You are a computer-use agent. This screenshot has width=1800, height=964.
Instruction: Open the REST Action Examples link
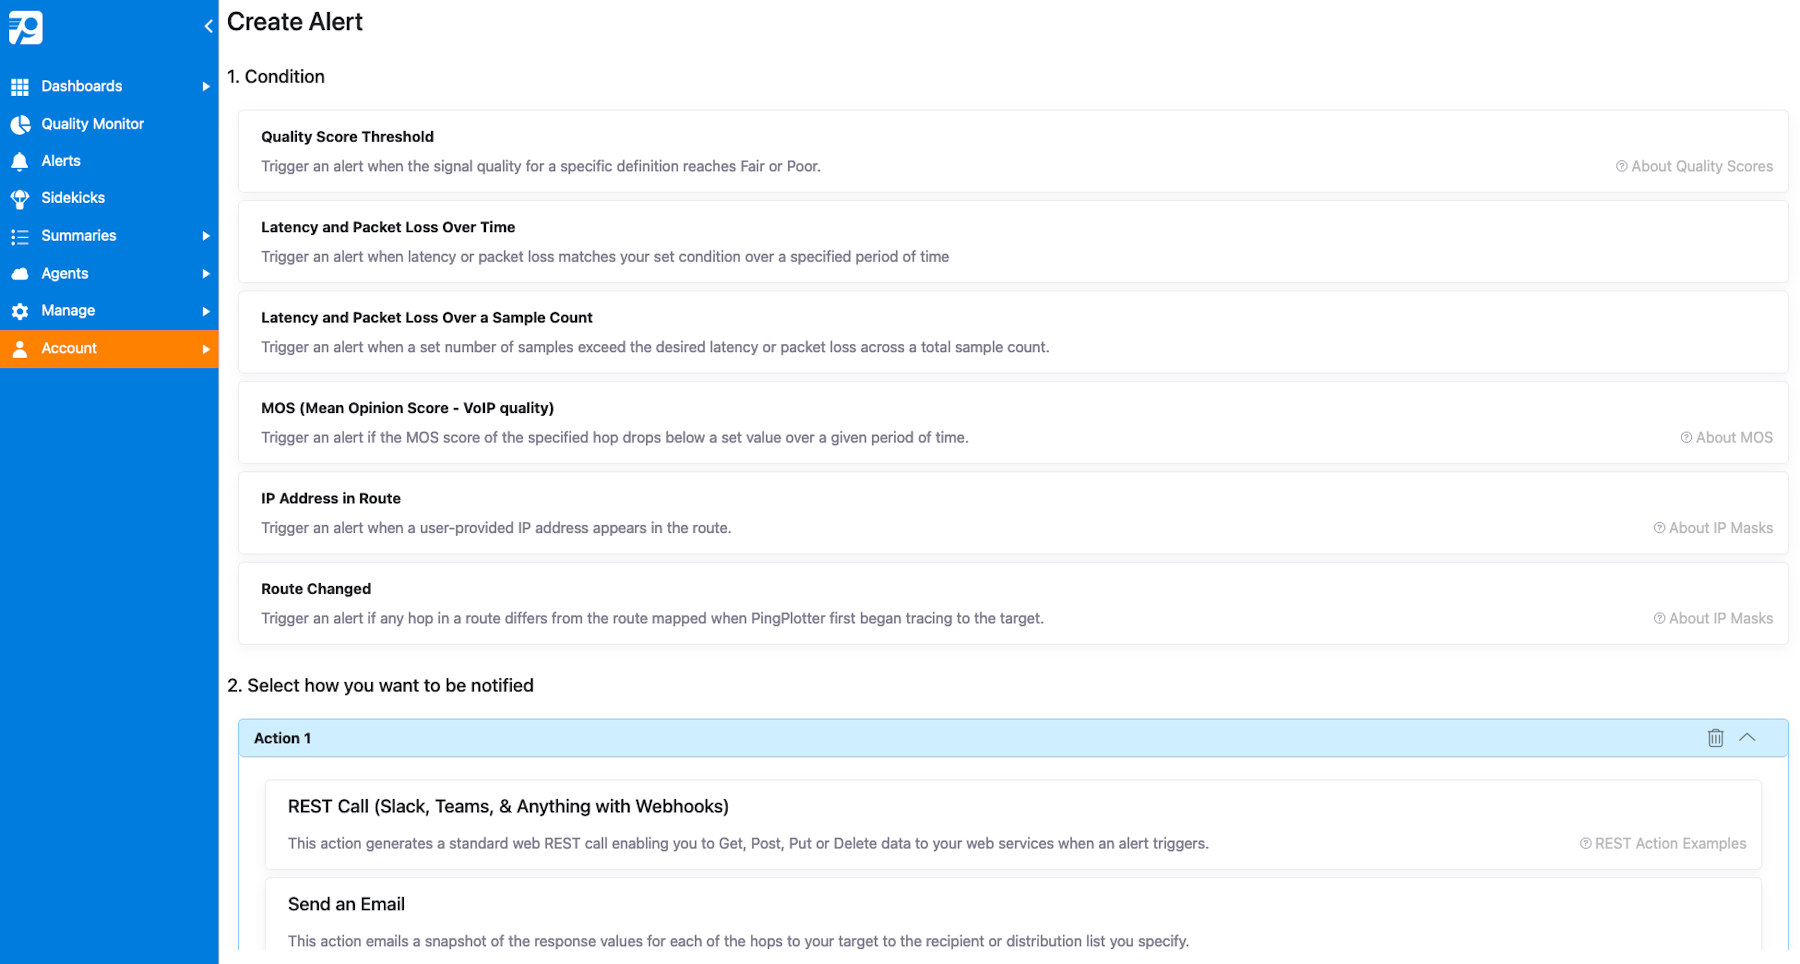[1662, 844]
